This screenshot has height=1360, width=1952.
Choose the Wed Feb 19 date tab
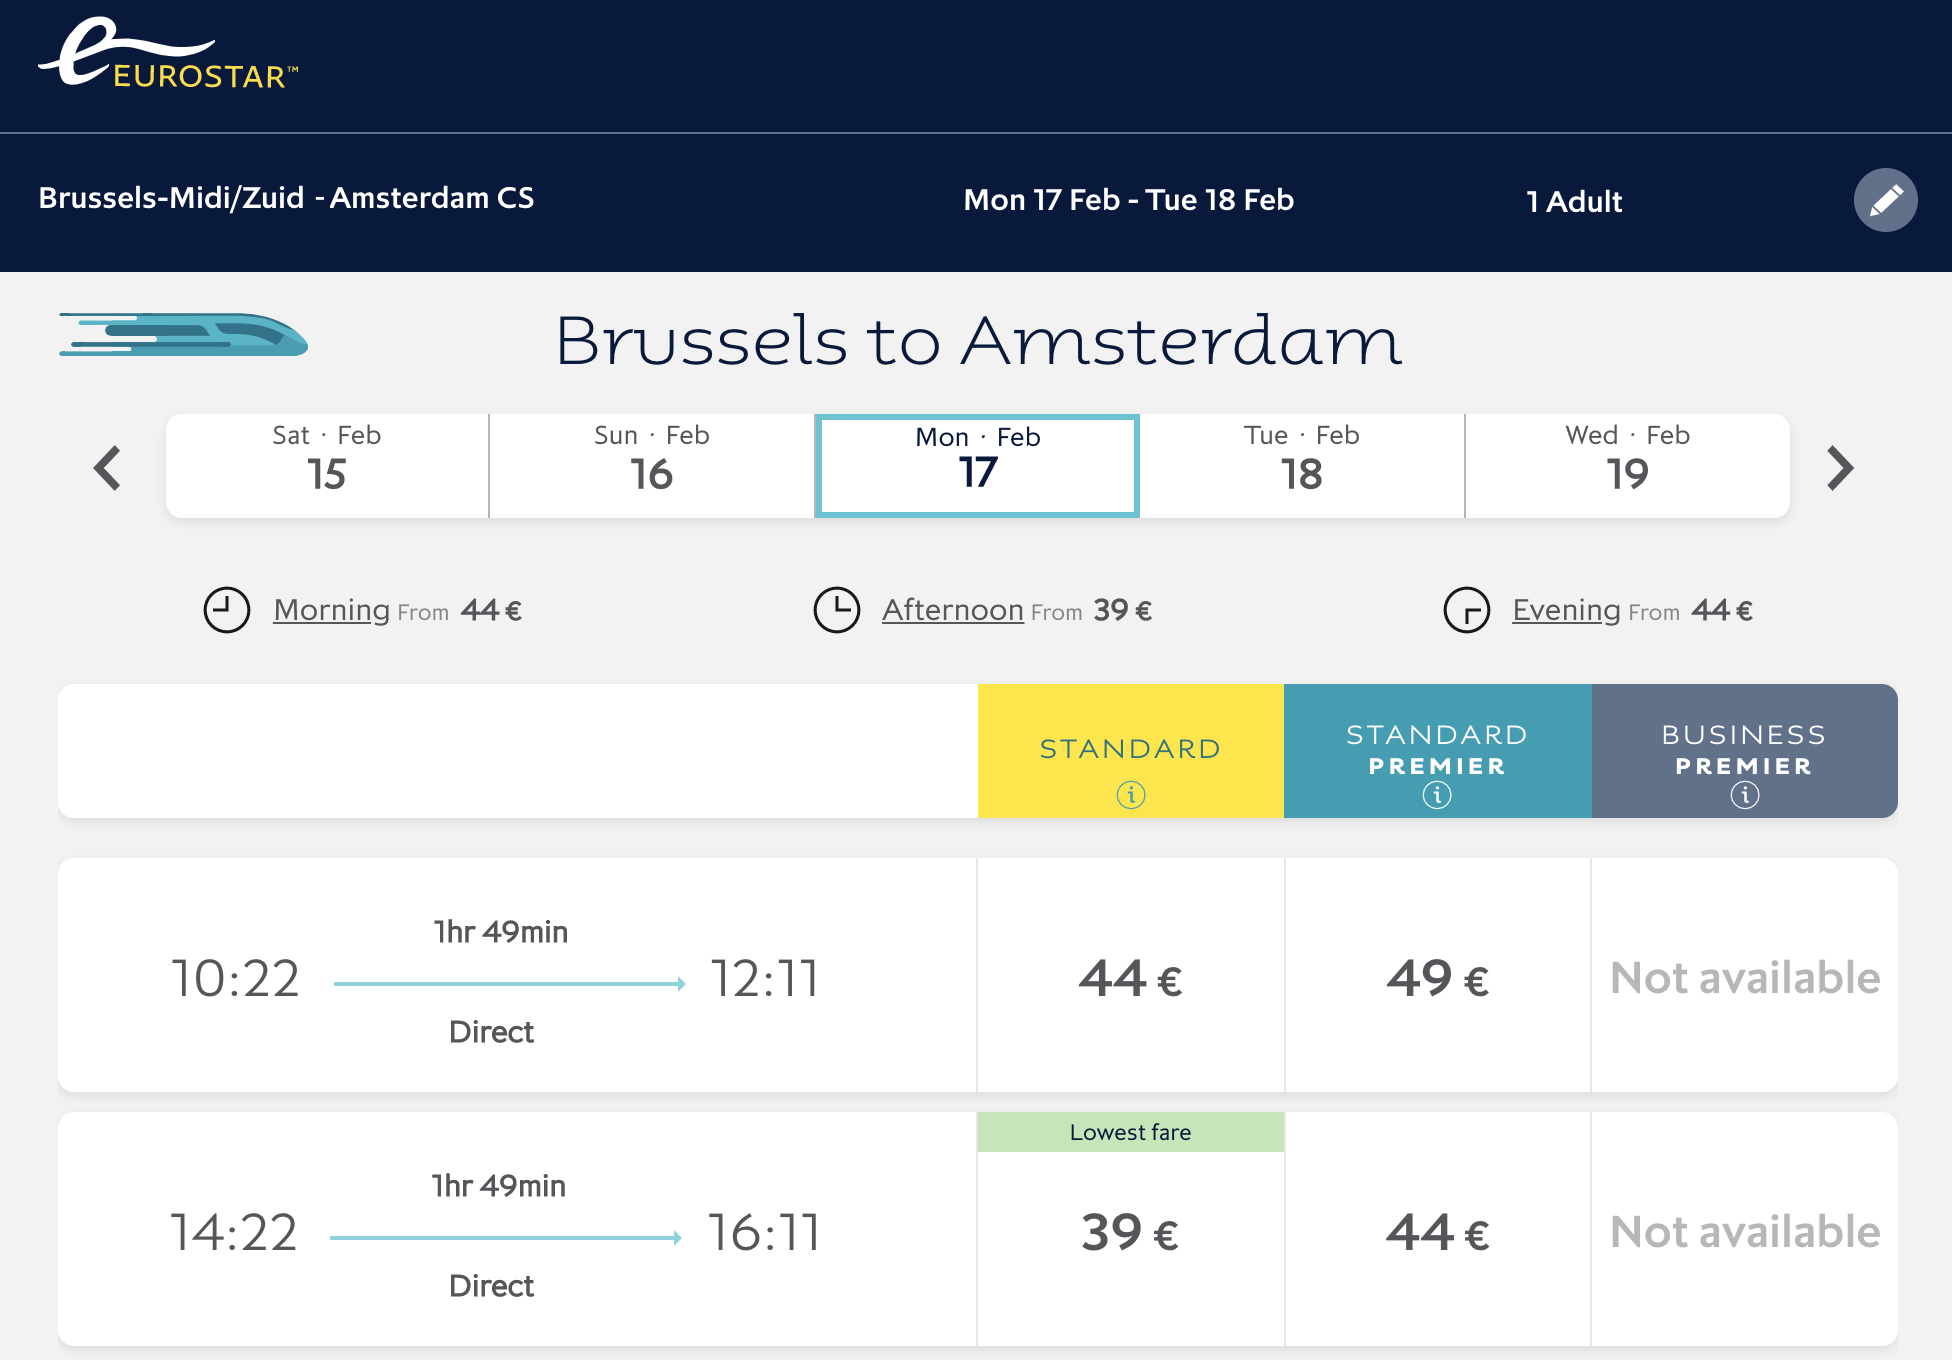click(x=1627, y=466)
